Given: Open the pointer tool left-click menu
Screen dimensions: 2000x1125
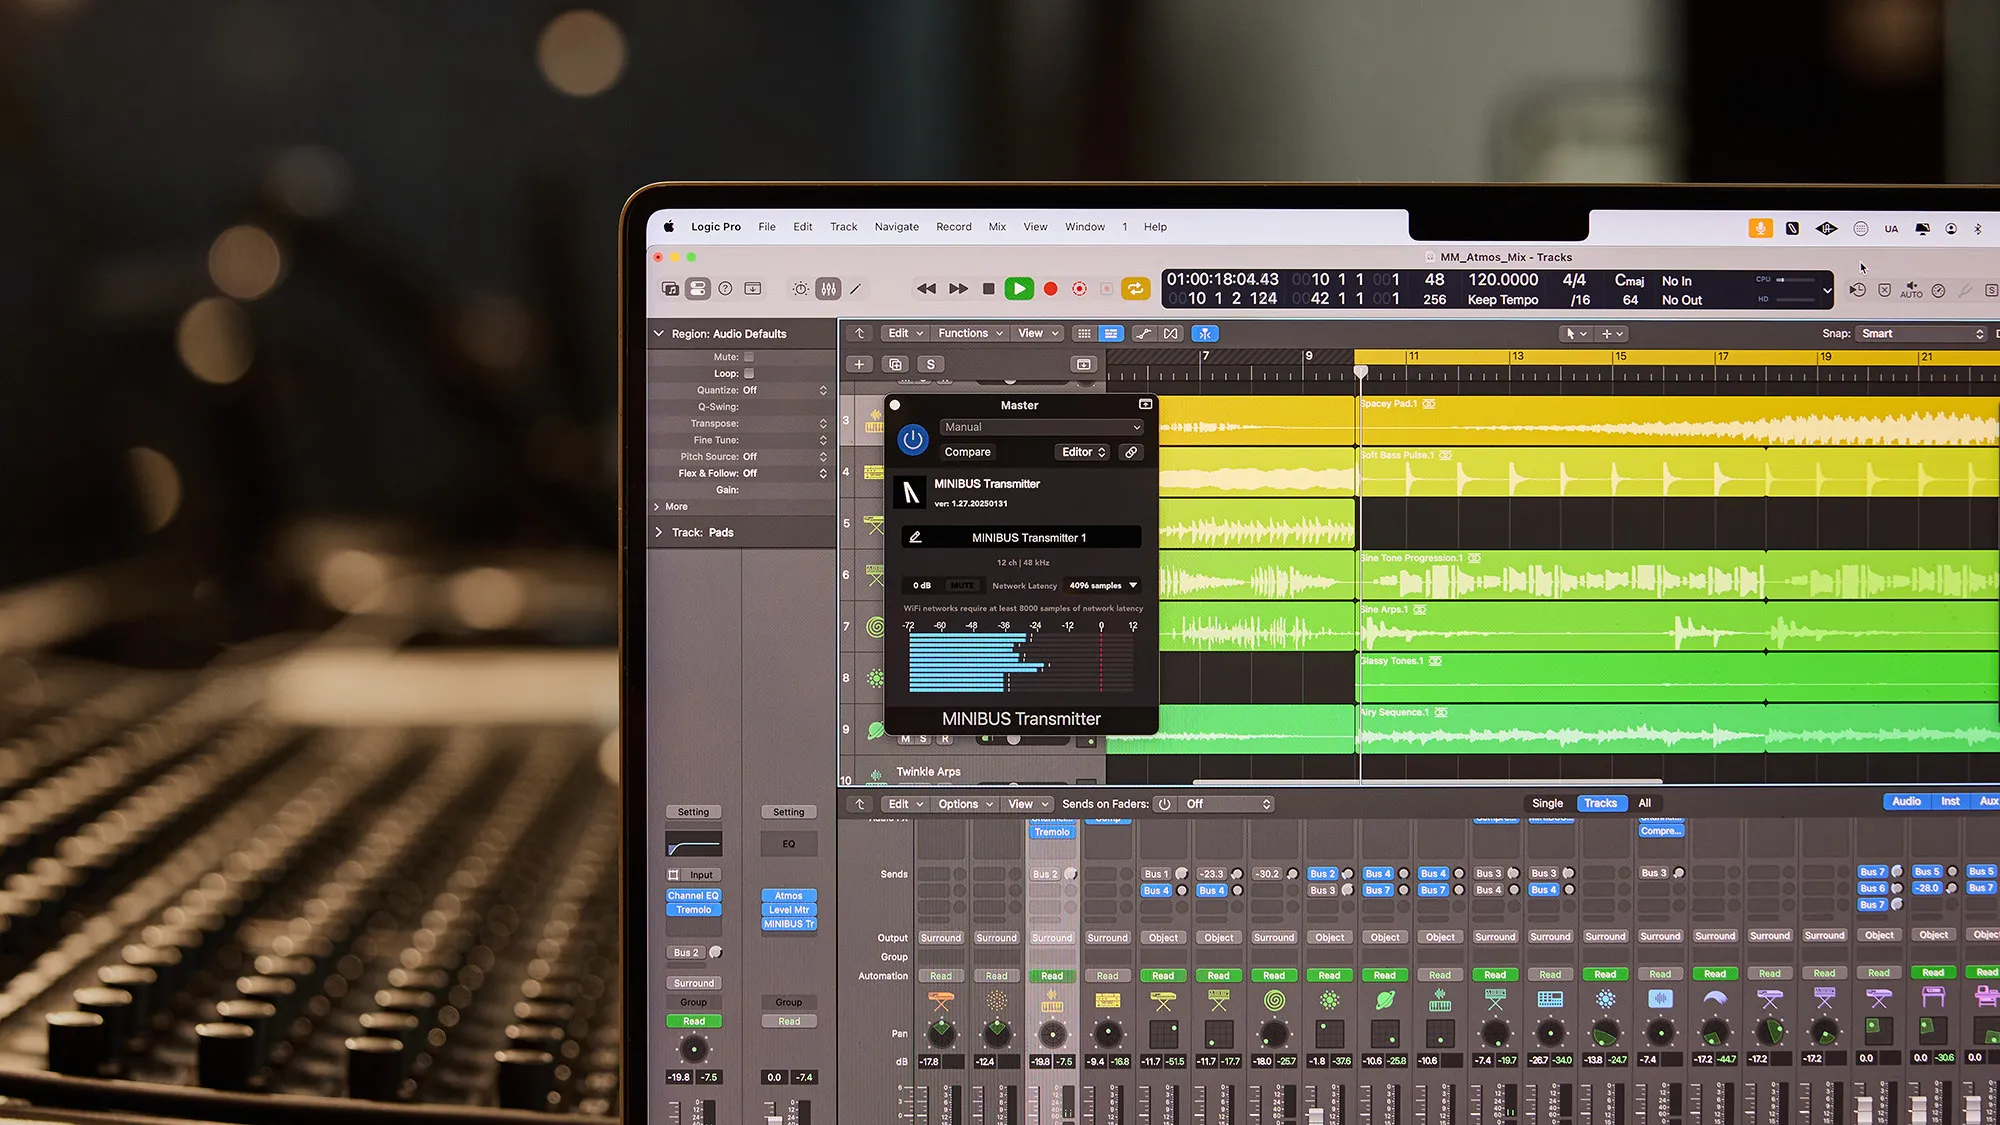Looking at the screenshot, I should coord(1576,334).
